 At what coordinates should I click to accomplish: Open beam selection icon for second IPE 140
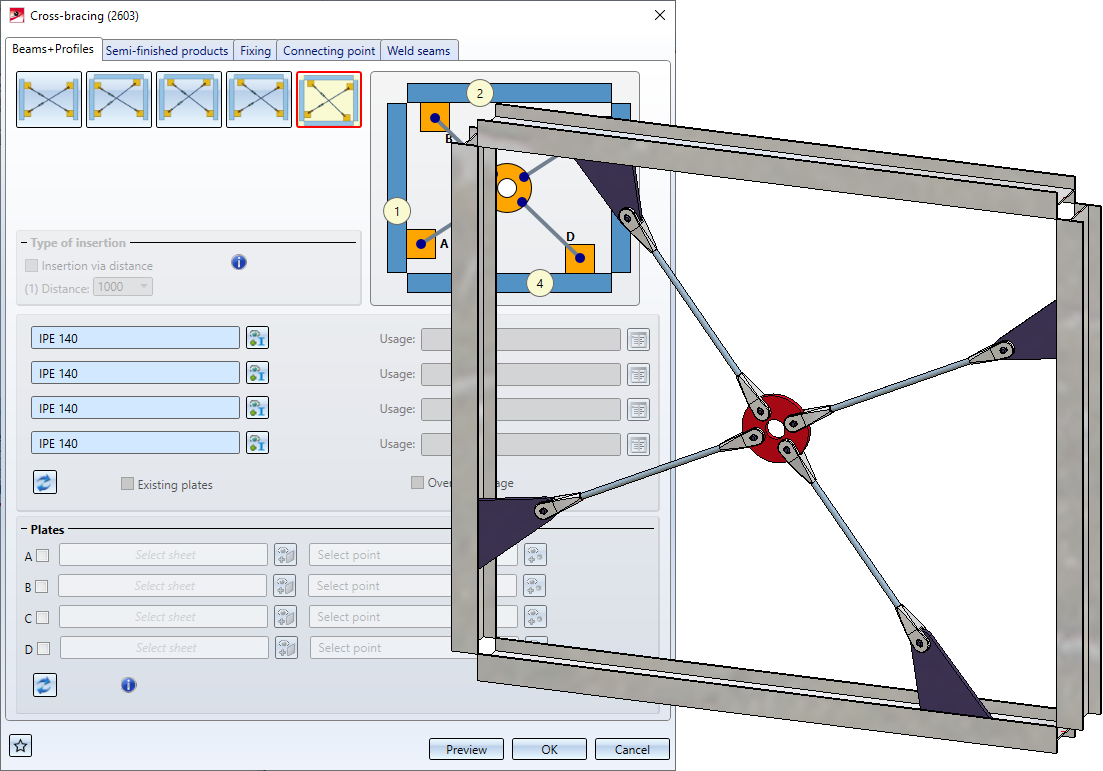[257, 373]
